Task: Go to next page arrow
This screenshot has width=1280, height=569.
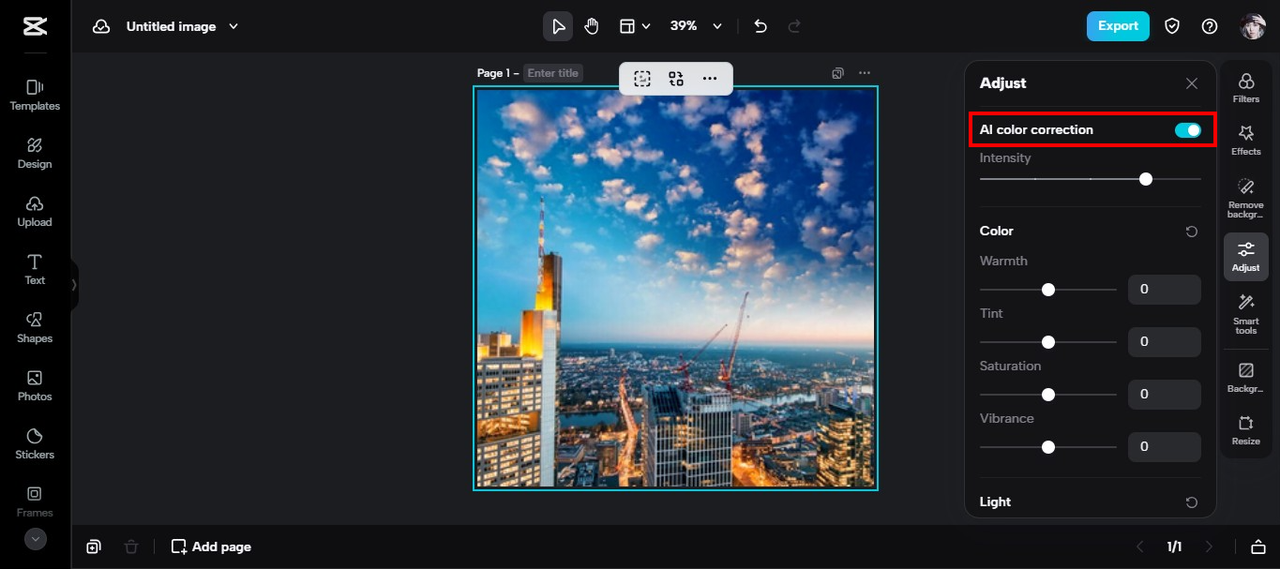Action: [1209, 547]
